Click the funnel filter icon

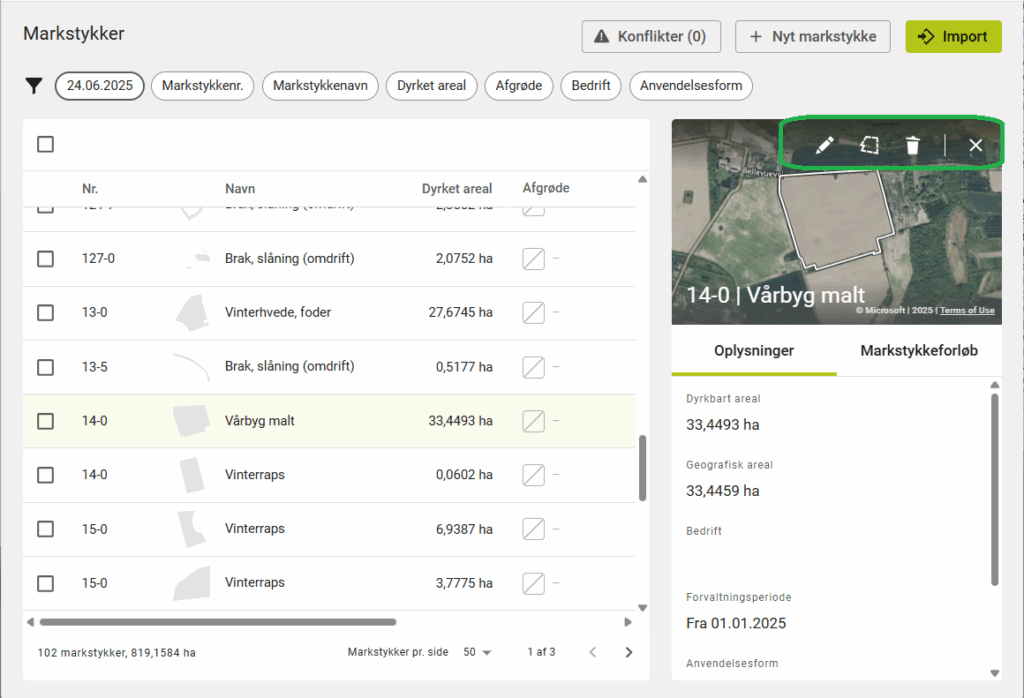[x=34, y=86]
